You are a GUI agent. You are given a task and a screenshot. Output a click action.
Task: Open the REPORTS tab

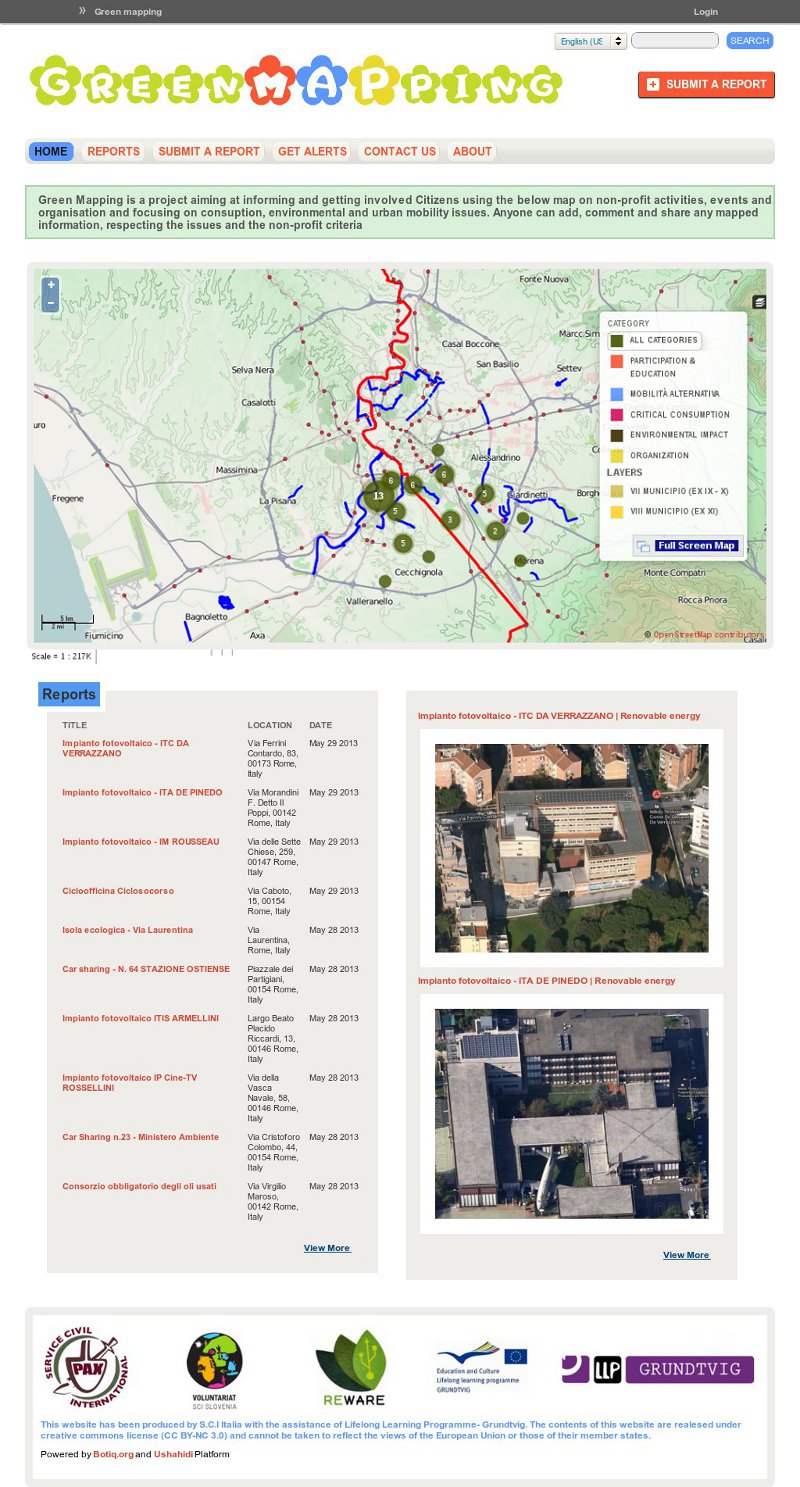[x=113, y=152]
